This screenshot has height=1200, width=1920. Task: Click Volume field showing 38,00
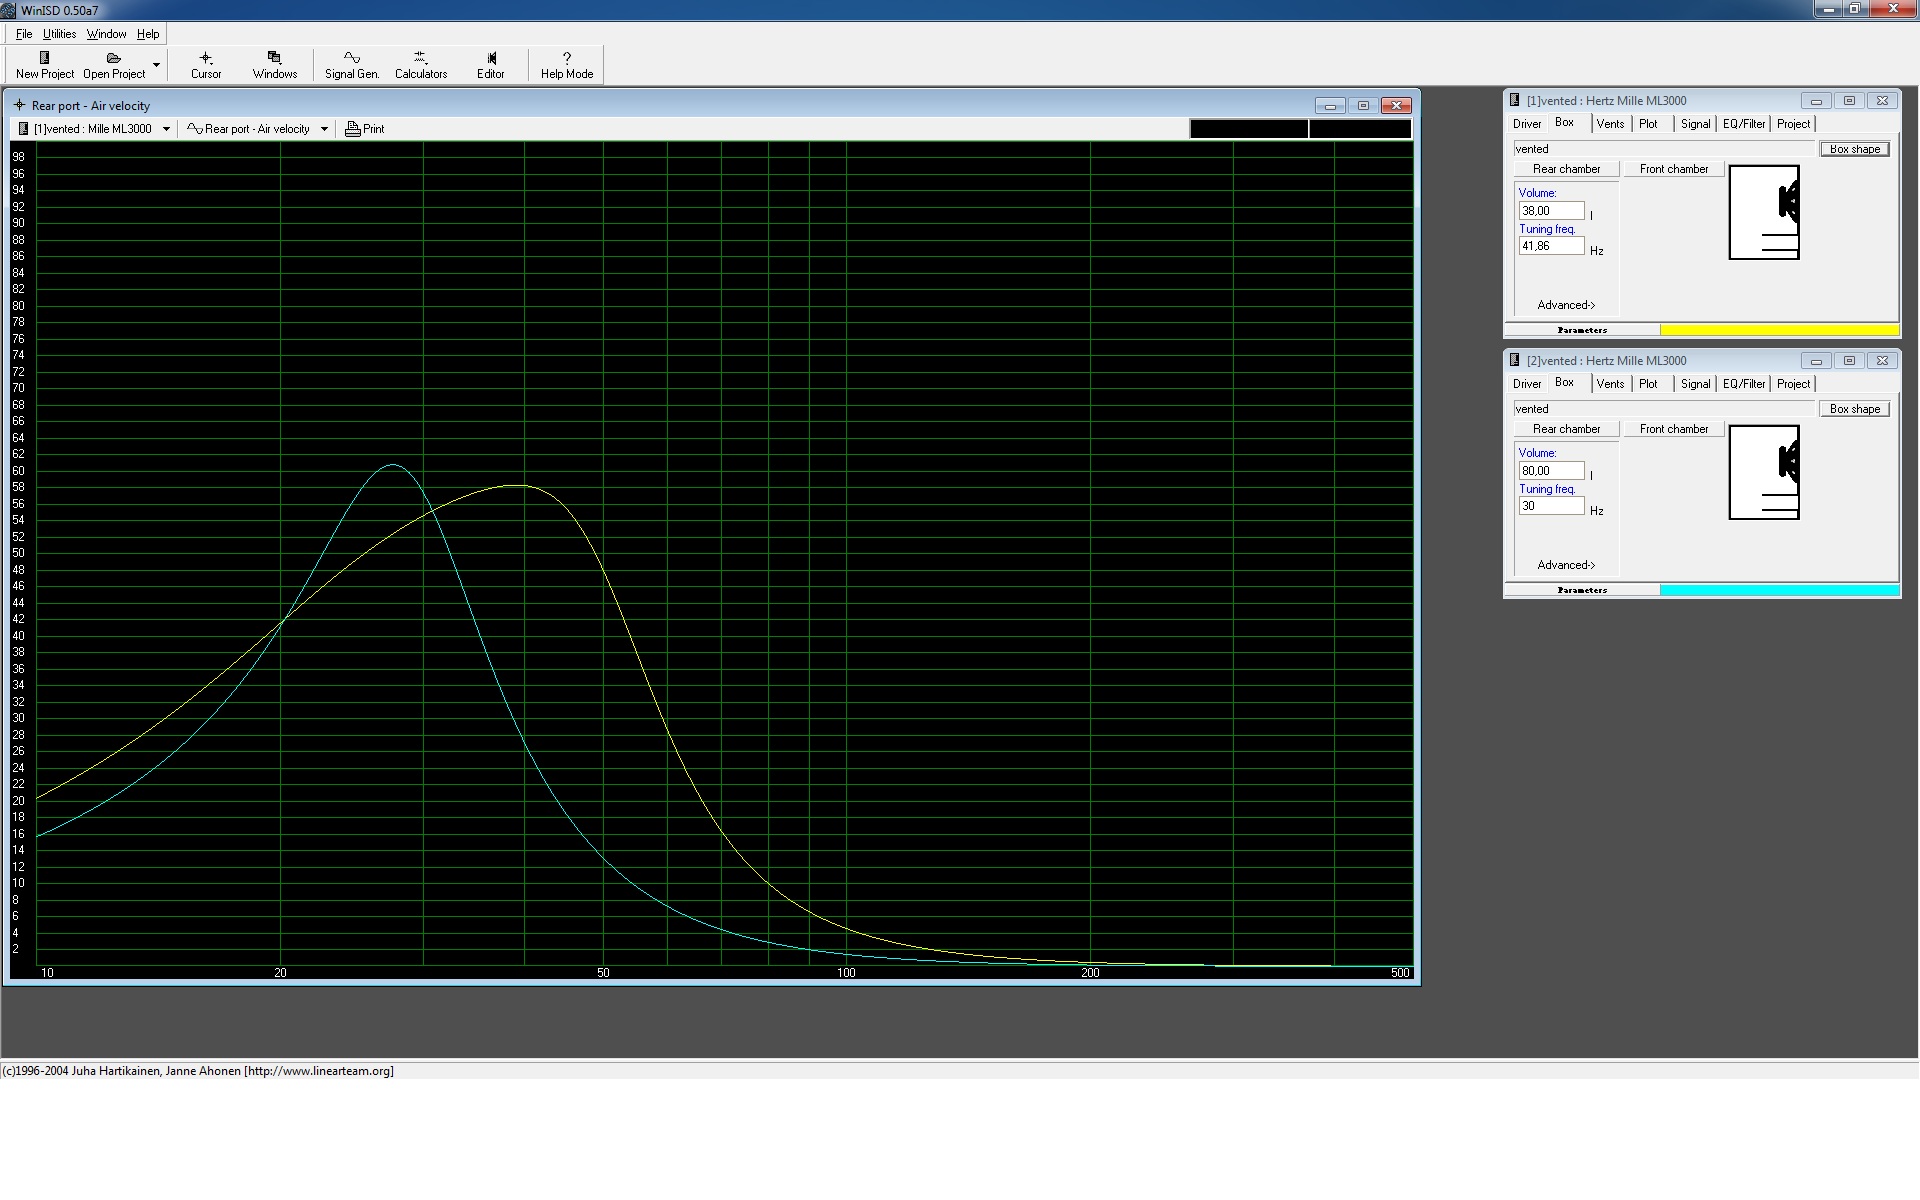click(1551, 211)
